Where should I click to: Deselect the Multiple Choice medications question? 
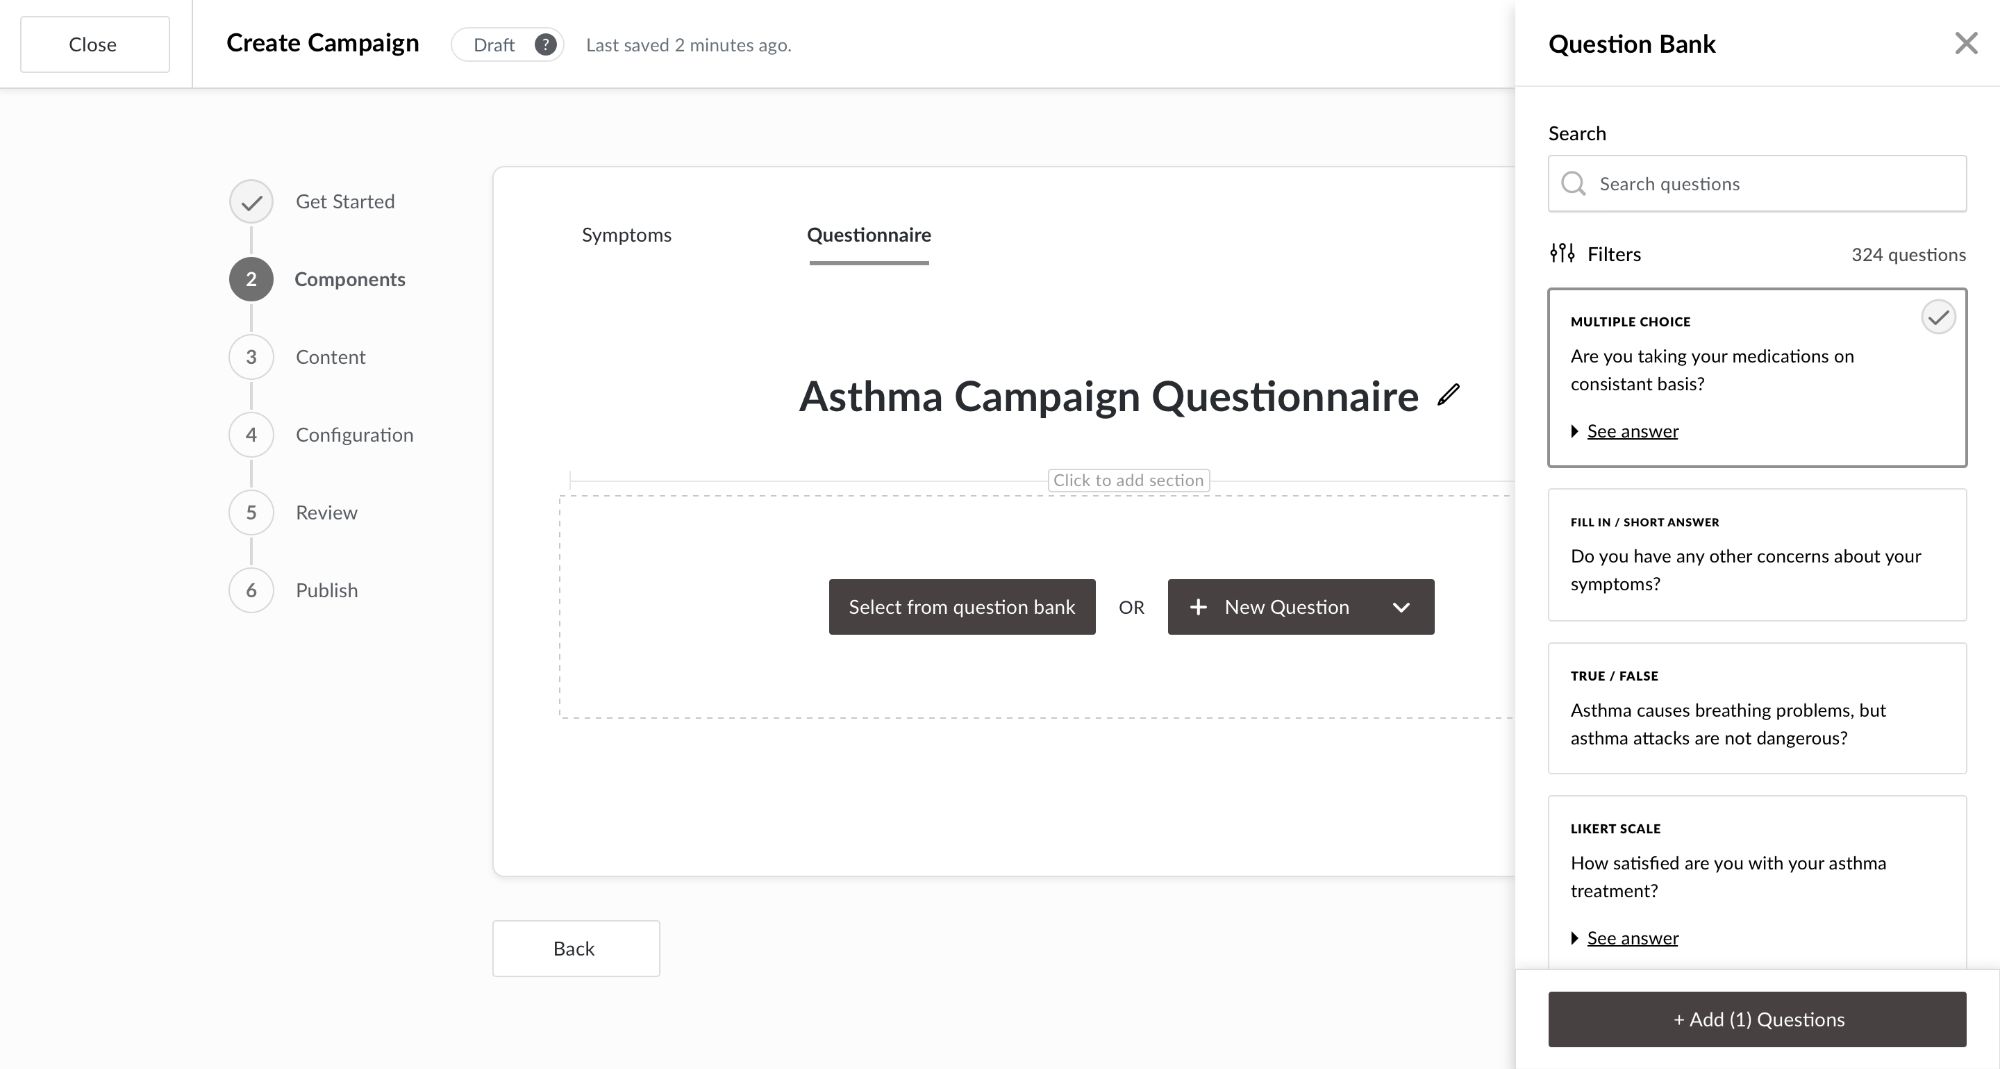pos(1938,317)
